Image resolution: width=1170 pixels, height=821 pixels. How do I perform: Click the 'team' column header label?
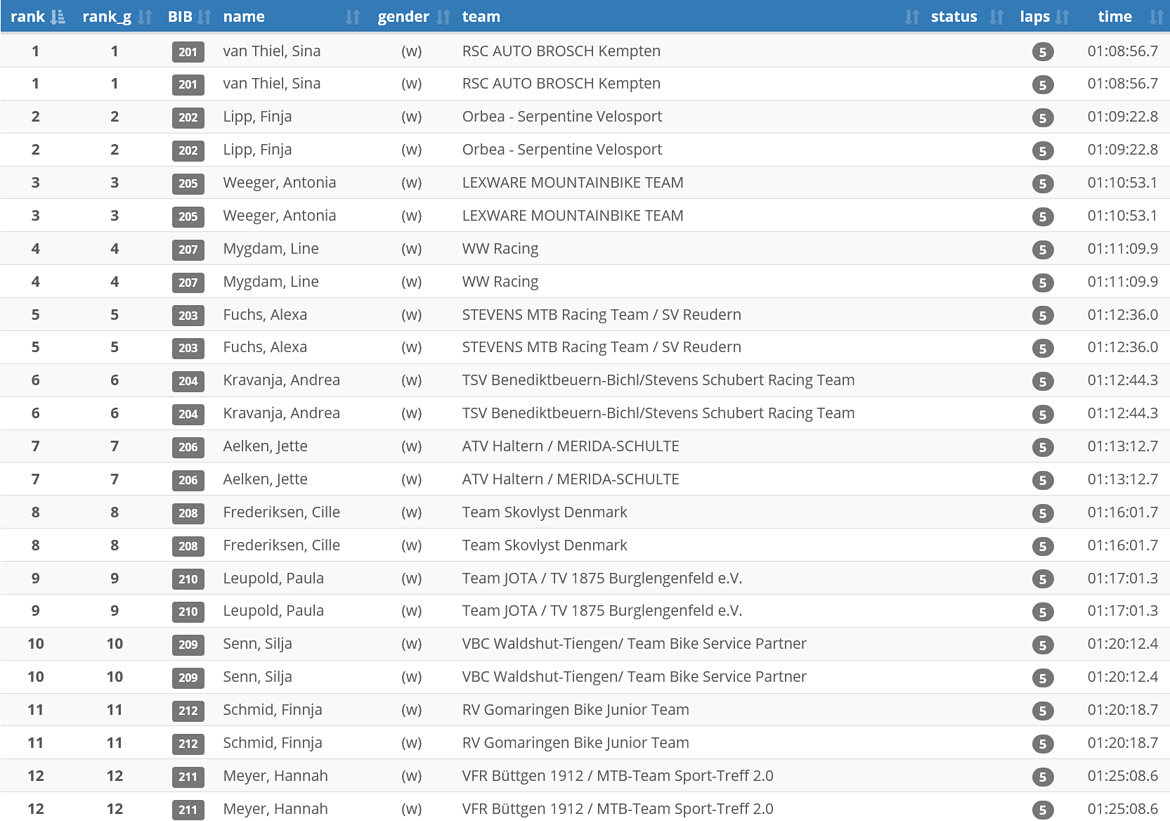click(481, 16)
